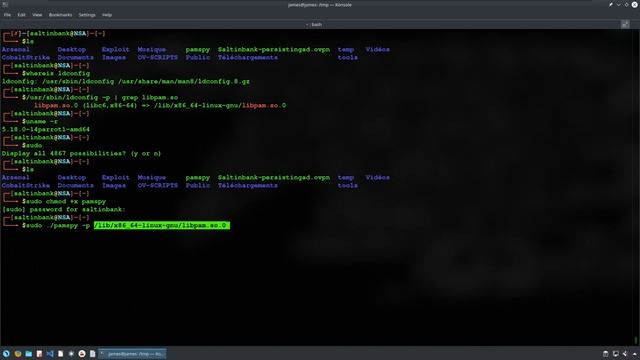Open the Settings menu
This screenshot has width=640, height=360.
coord(87,15)
